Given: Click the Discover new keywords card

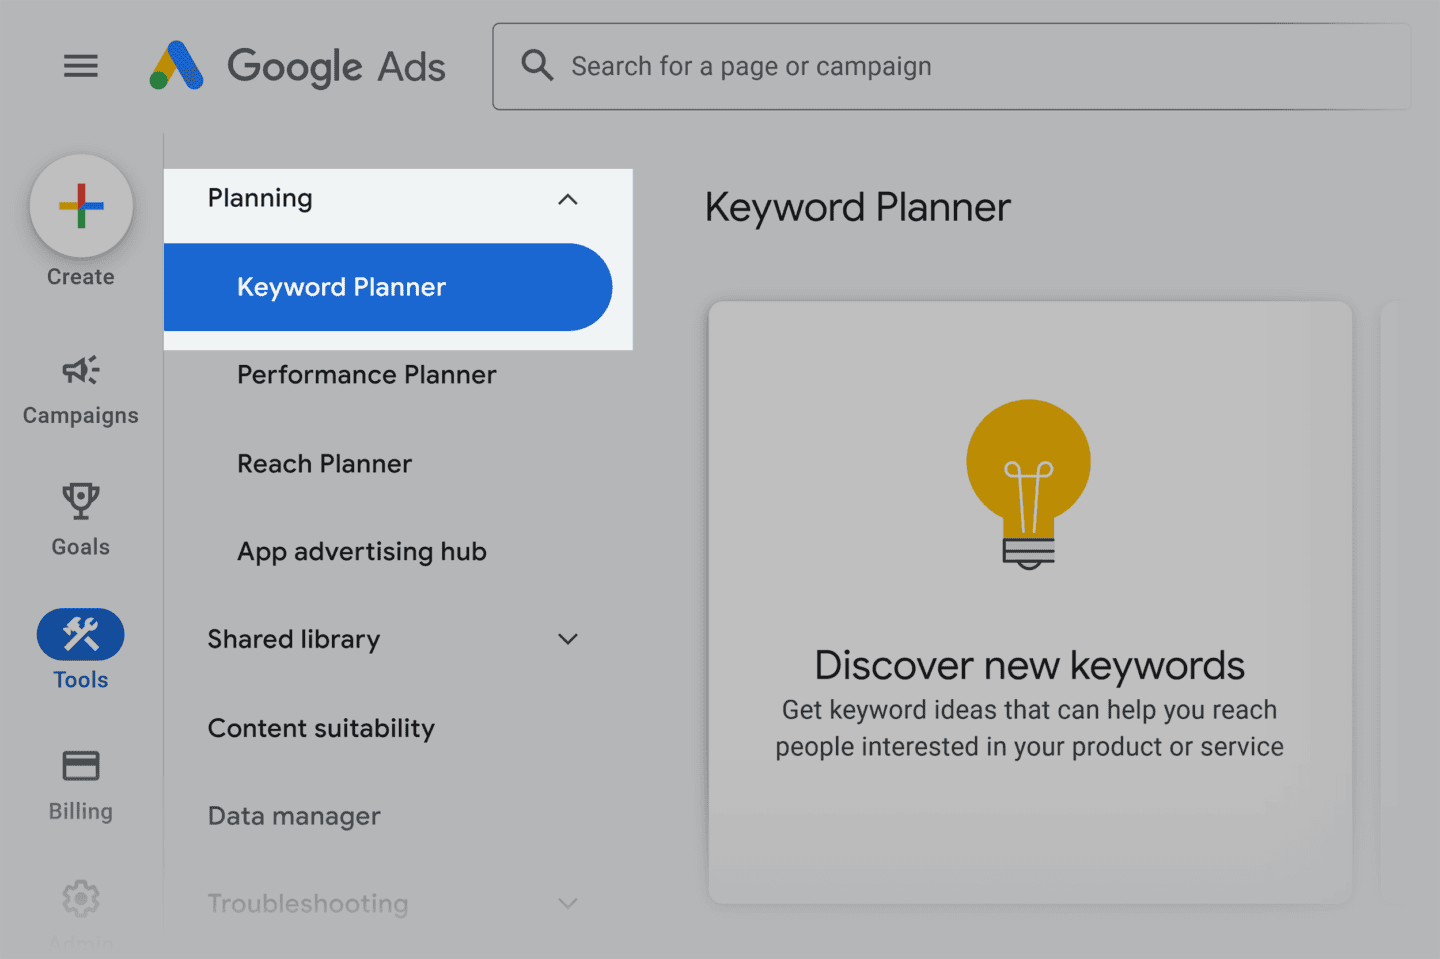Looking at the screenshot, I should tap(1029, 600).
